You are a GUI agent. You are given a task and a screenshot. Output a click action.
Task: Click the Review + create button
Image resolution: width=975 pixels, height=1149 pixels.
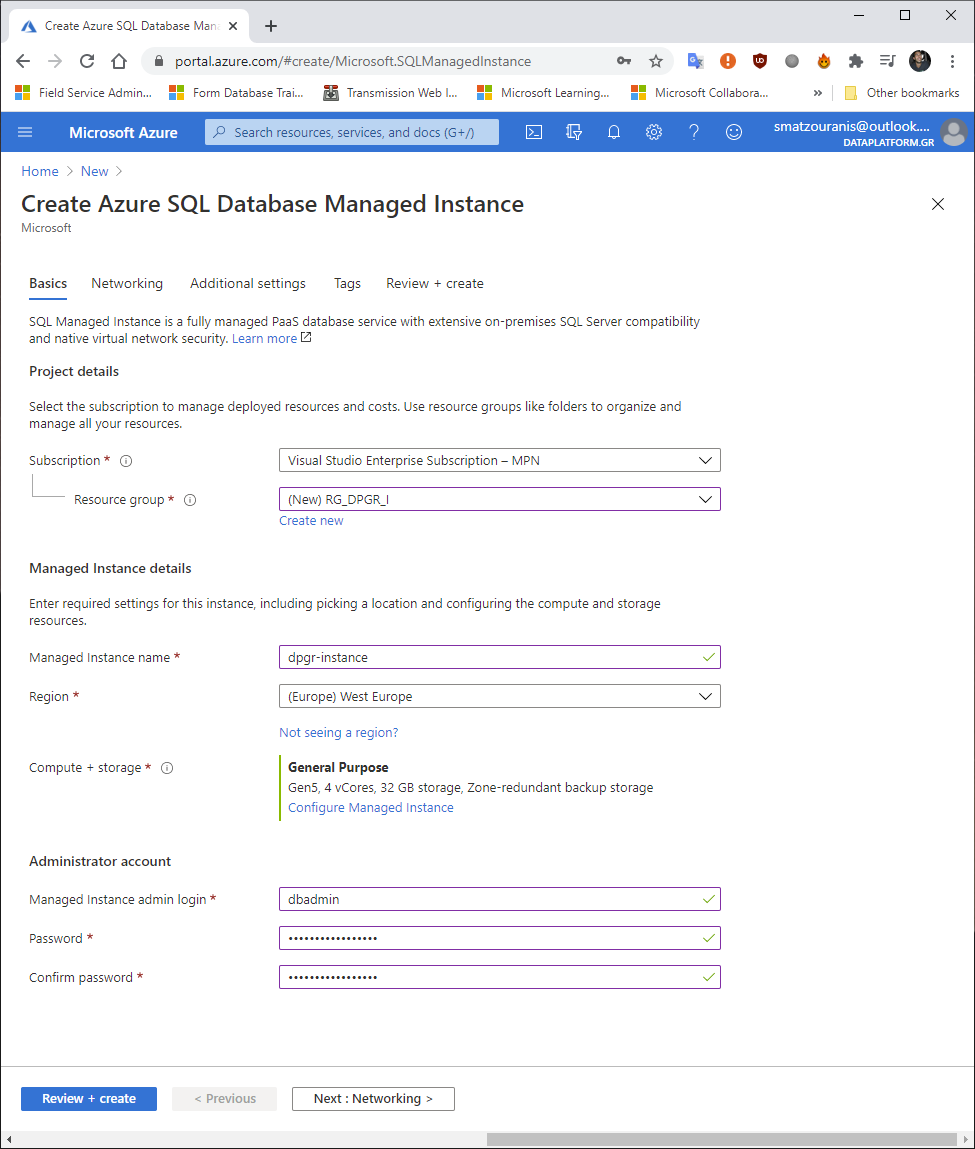[x=88, y=1098]
